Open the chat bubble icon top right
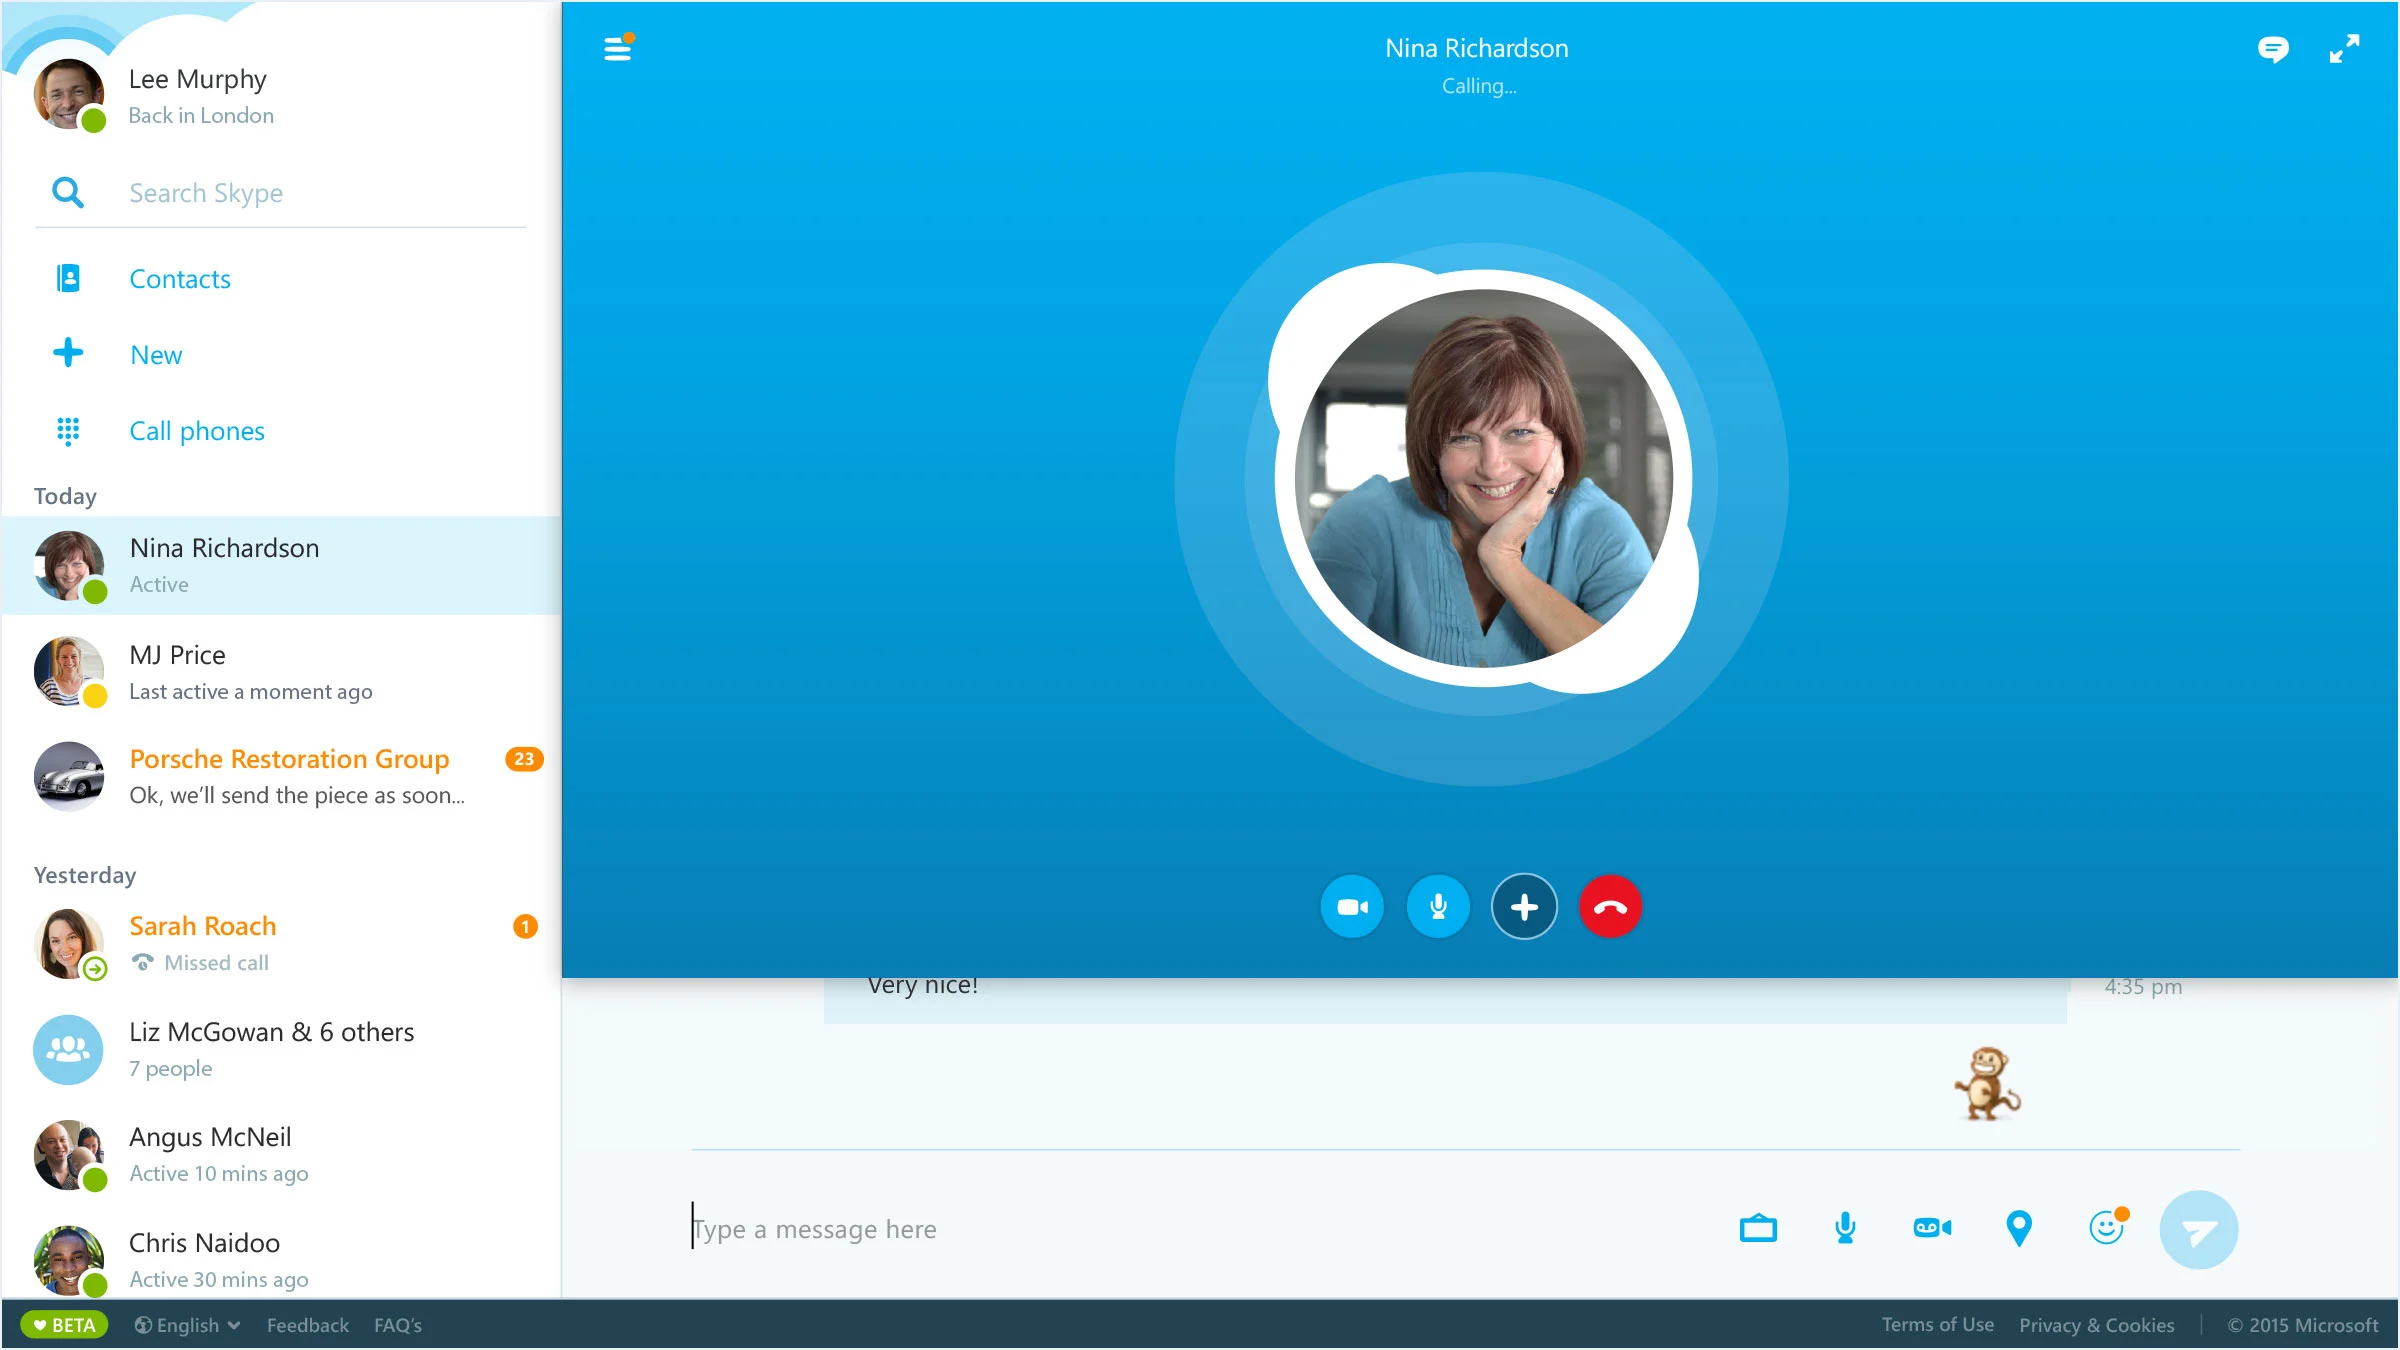This screenshot has width=2400, height=1350. coord(2272,49)
